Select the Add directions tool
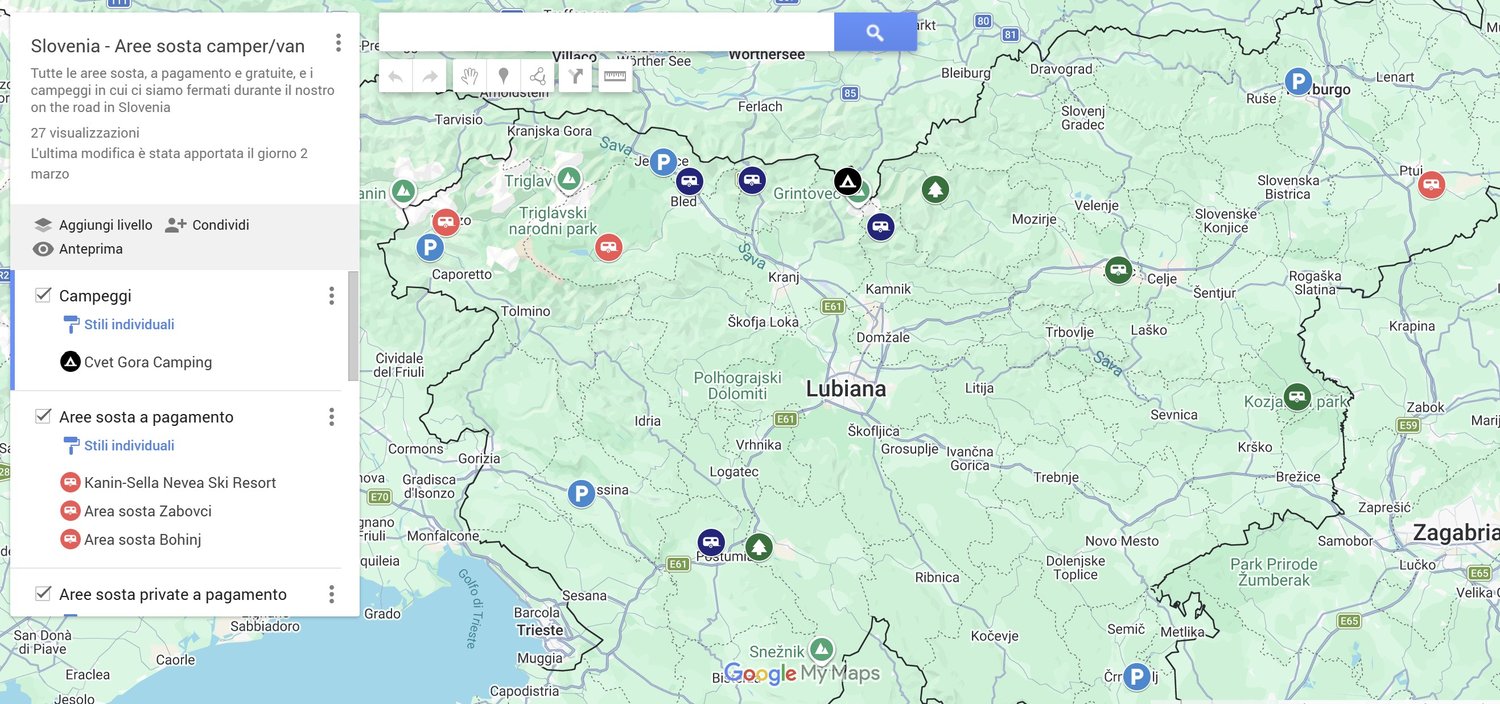This screenshot has height=704, width=1500. pyautogui.click(x=575, y=76)
